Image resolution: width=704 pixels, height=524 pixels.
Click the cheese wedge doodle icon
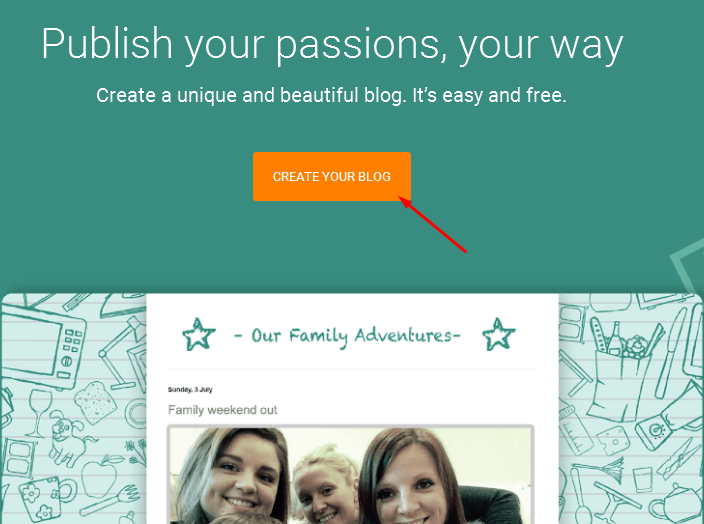tap(613, 440)
